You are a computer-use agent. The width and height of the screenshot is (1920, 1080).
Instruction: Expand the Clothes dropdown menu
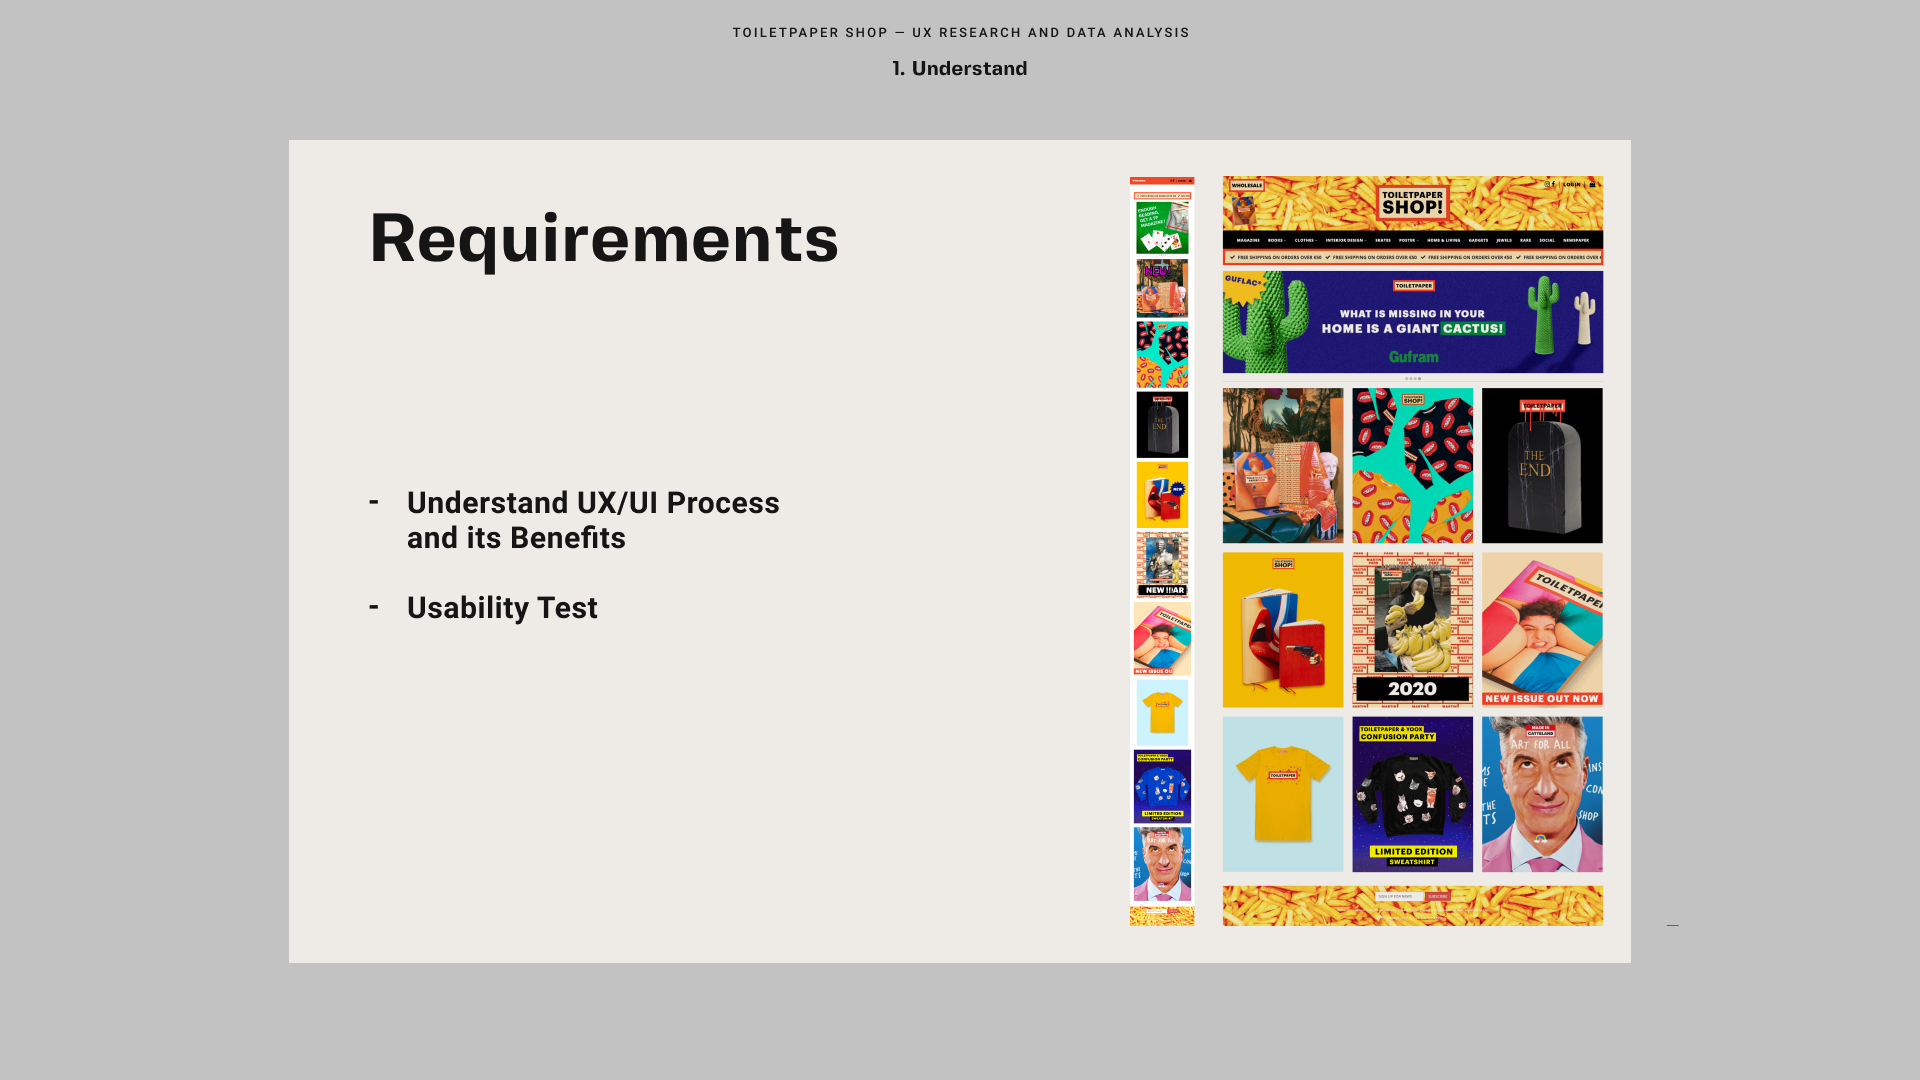[x=1305, y=240]
